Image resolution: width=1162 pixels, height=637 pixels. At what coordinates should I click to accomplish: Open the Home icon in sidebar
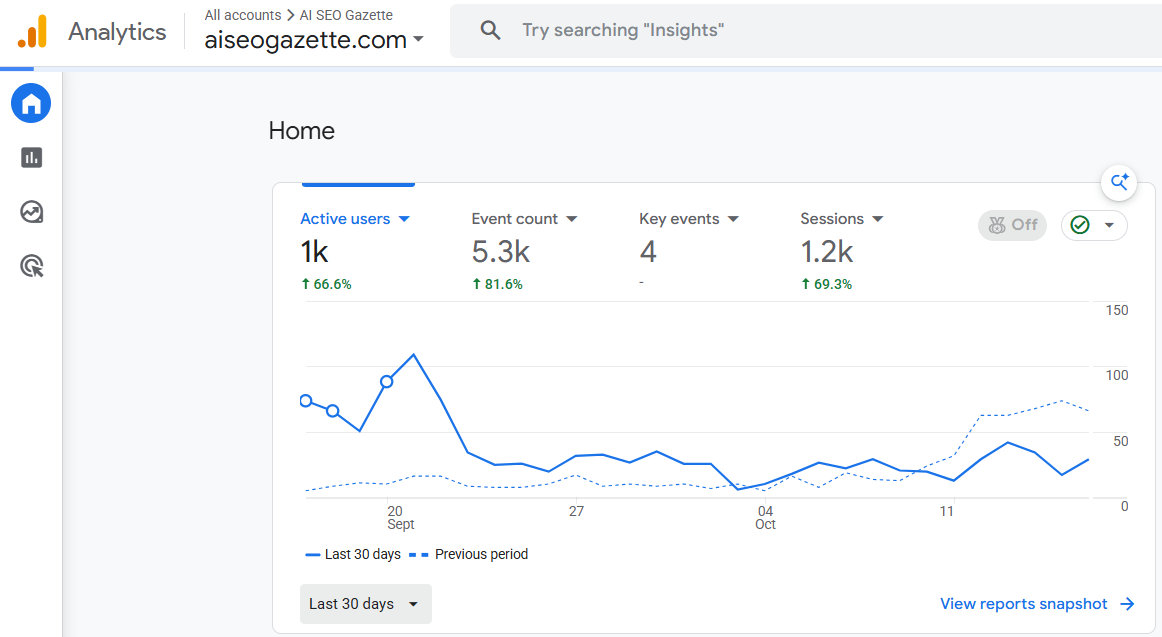tap(31, 103)
